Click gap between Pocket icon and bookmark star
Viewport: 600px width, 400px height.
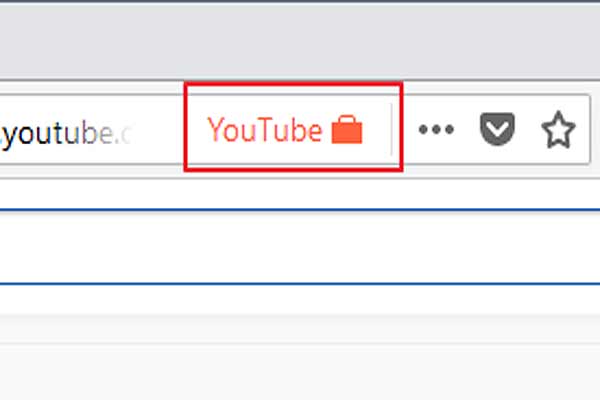click(528, 129)
